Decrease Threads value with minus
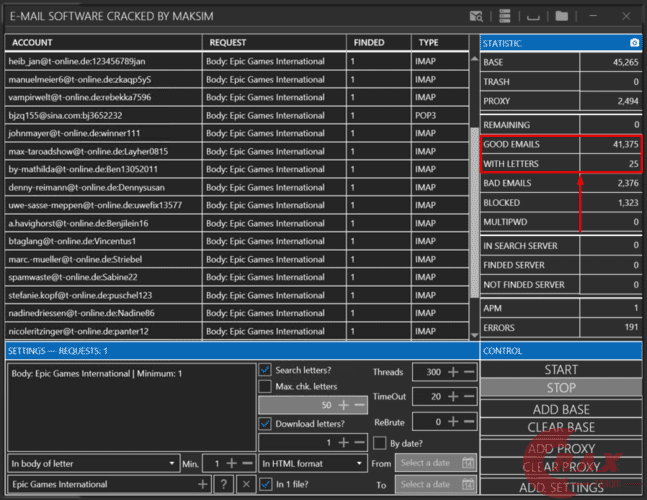 click(469, 372)
